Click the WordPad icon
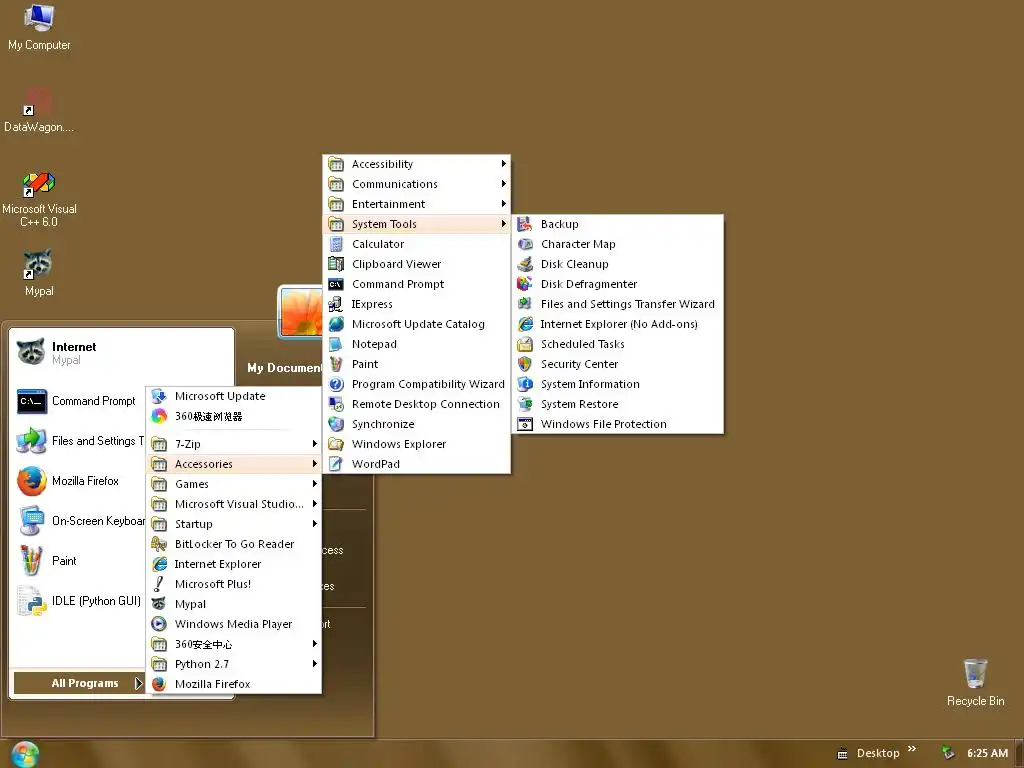The image size is (1024, 768). (336, 464)
